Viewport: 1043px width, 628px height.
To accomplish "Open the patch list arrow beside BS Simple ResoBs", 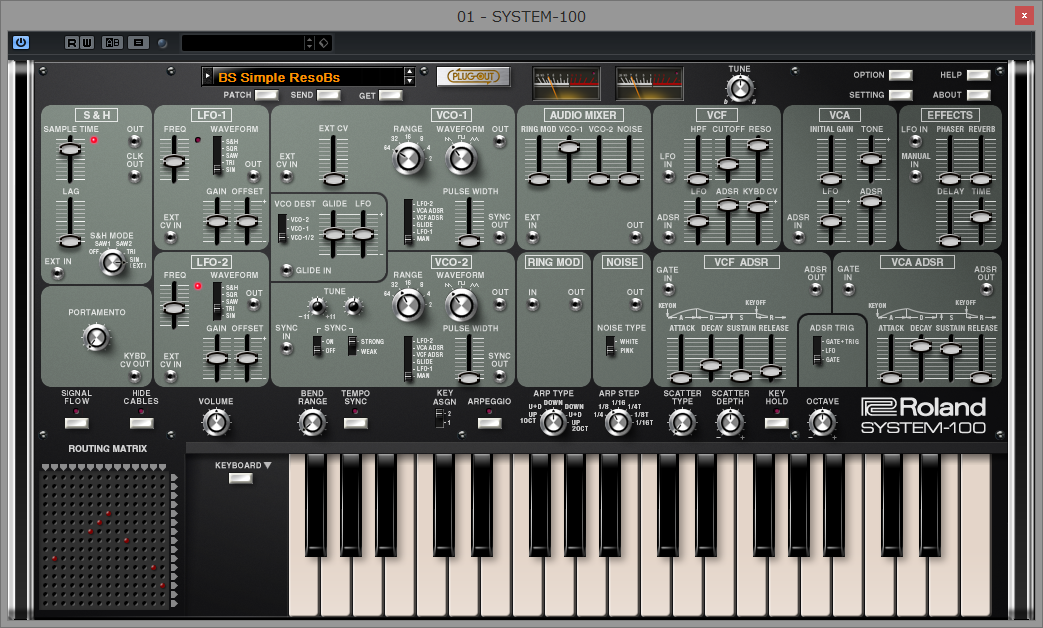I will point(207,76).
